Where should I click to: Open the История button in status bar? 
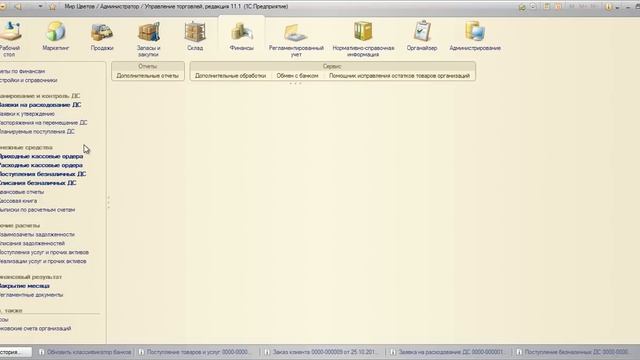pos(15,352)
